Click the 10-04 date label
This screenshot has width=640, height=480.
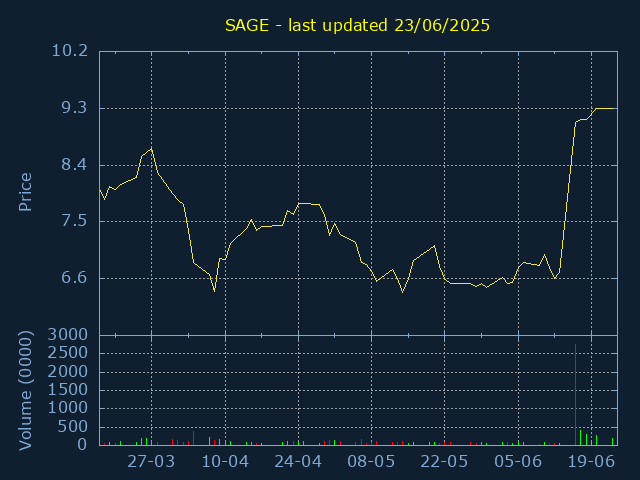(x=225, y=462)
